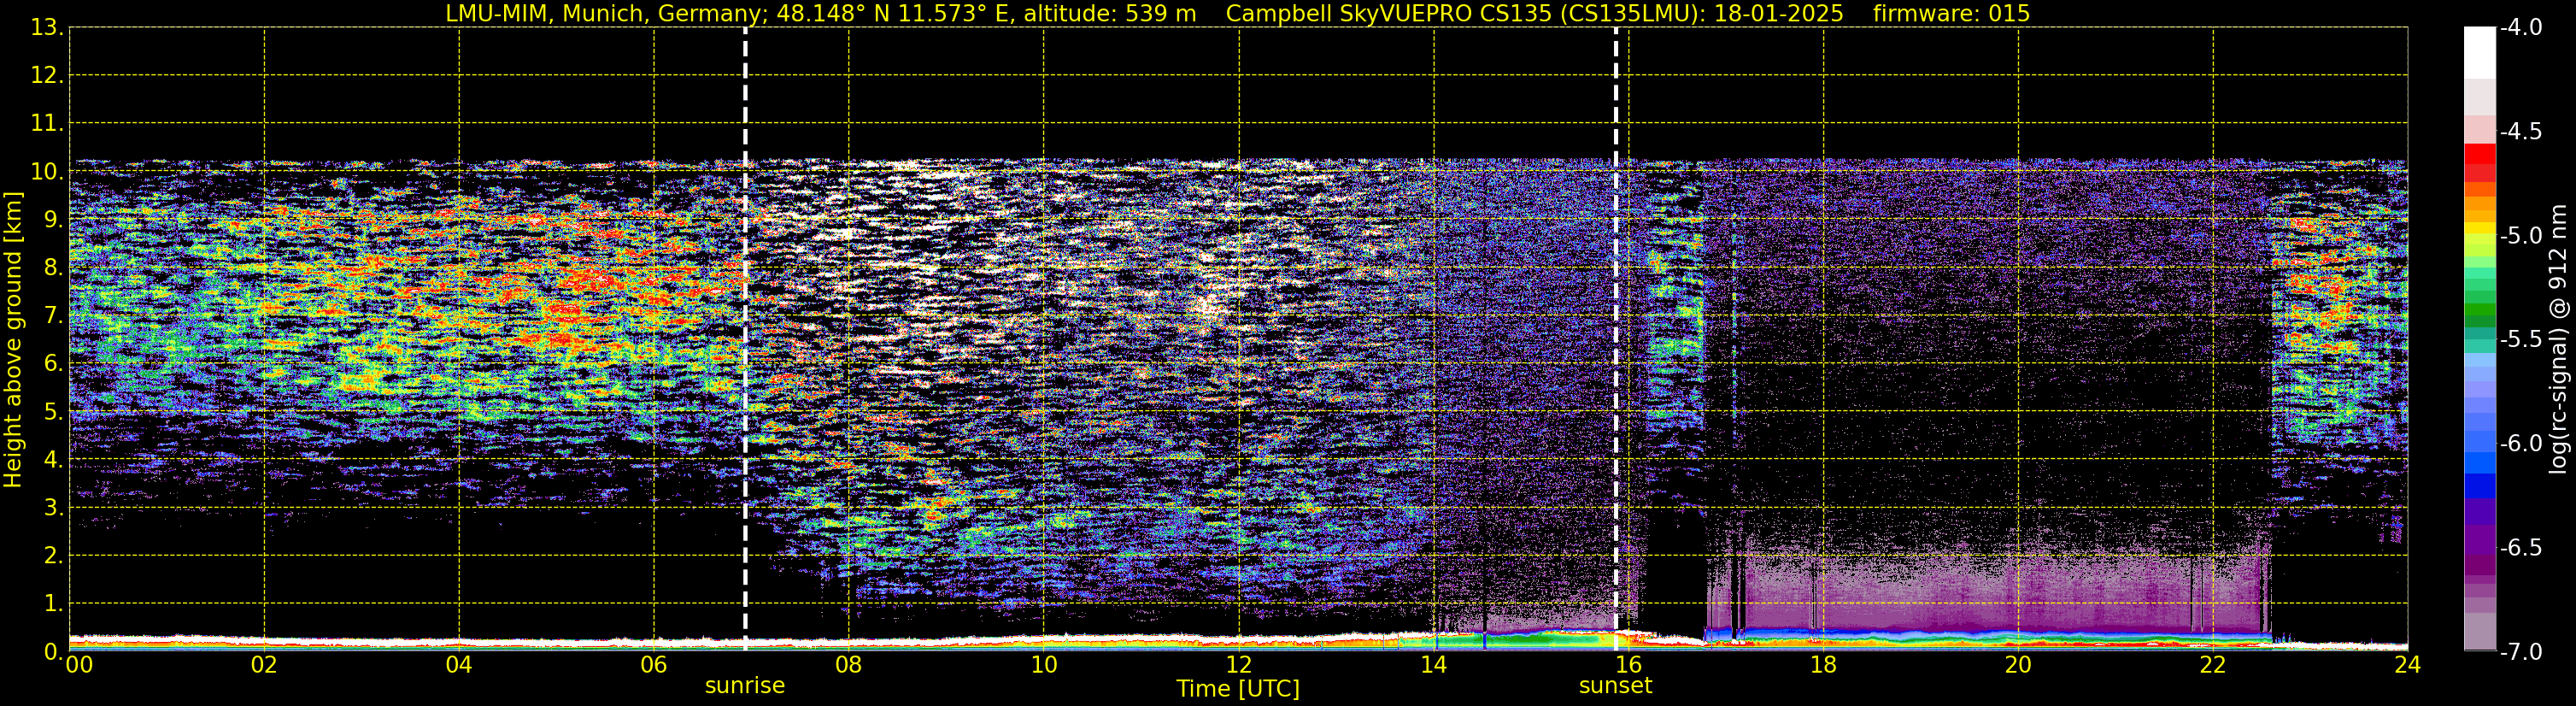The width and height of the screenshot is (2576, 706).
Task: Click the 12. tick label on the height axis
Action: [47, 76]
